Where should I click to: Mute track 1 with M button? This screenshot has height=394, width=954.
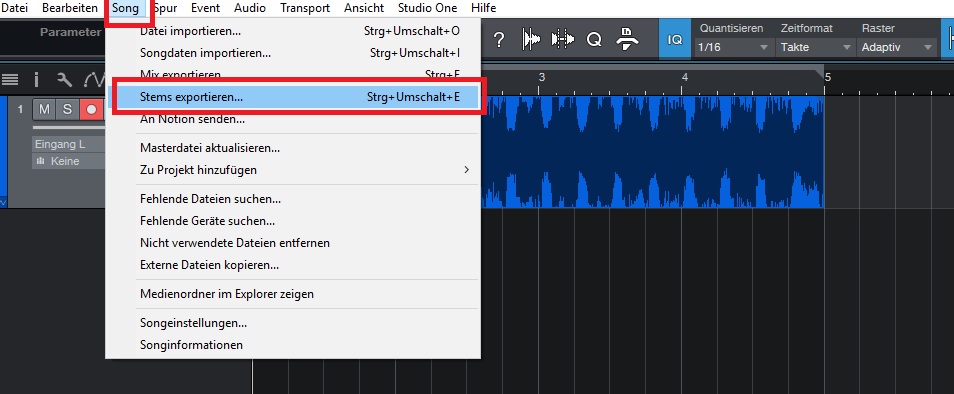click(44, 109)
